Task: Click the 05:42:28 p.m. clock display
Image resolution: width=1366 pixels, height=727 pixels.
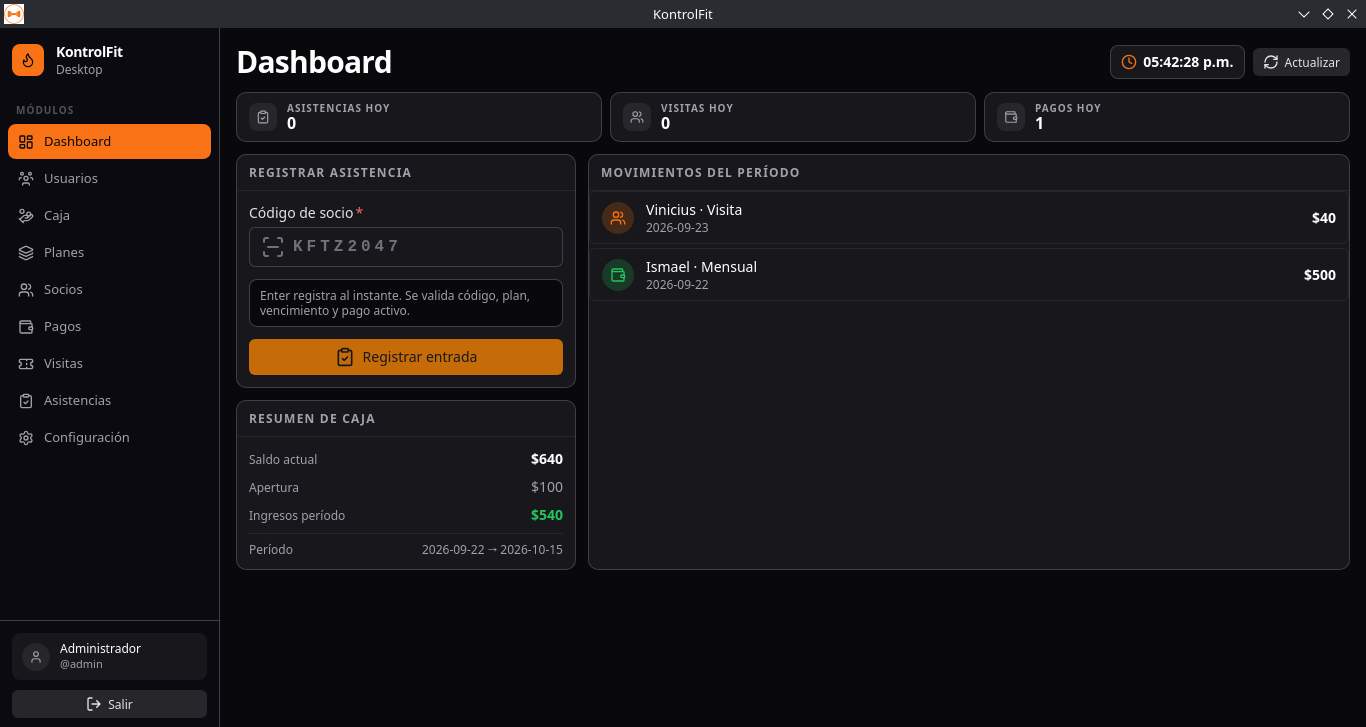Action: coord(1178,62)
